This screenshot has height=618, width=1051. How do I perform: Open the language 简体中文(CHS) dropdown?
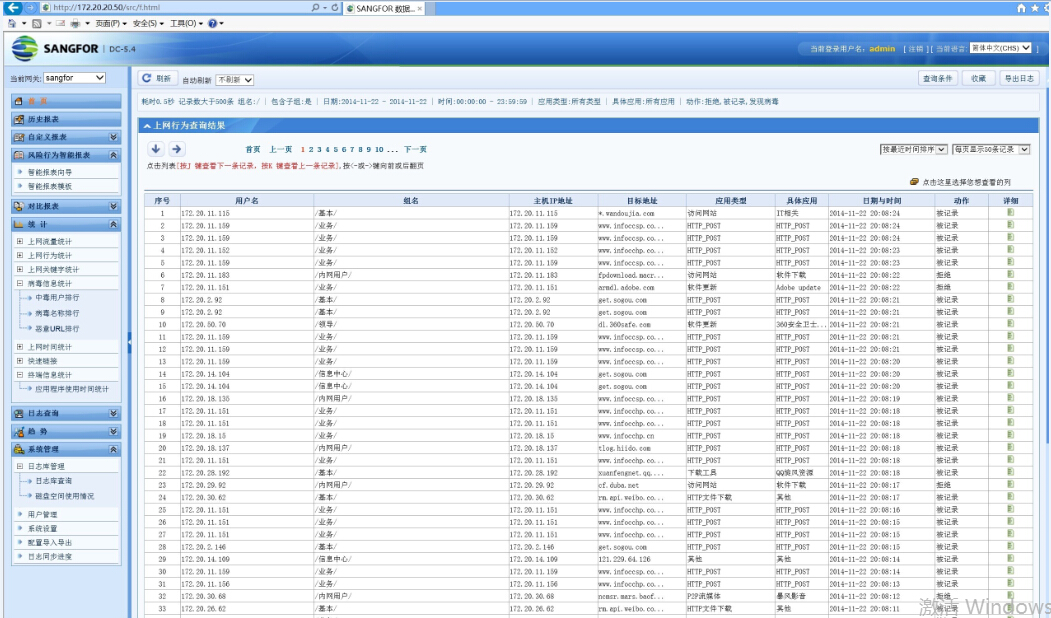[x=1001, y=48]
